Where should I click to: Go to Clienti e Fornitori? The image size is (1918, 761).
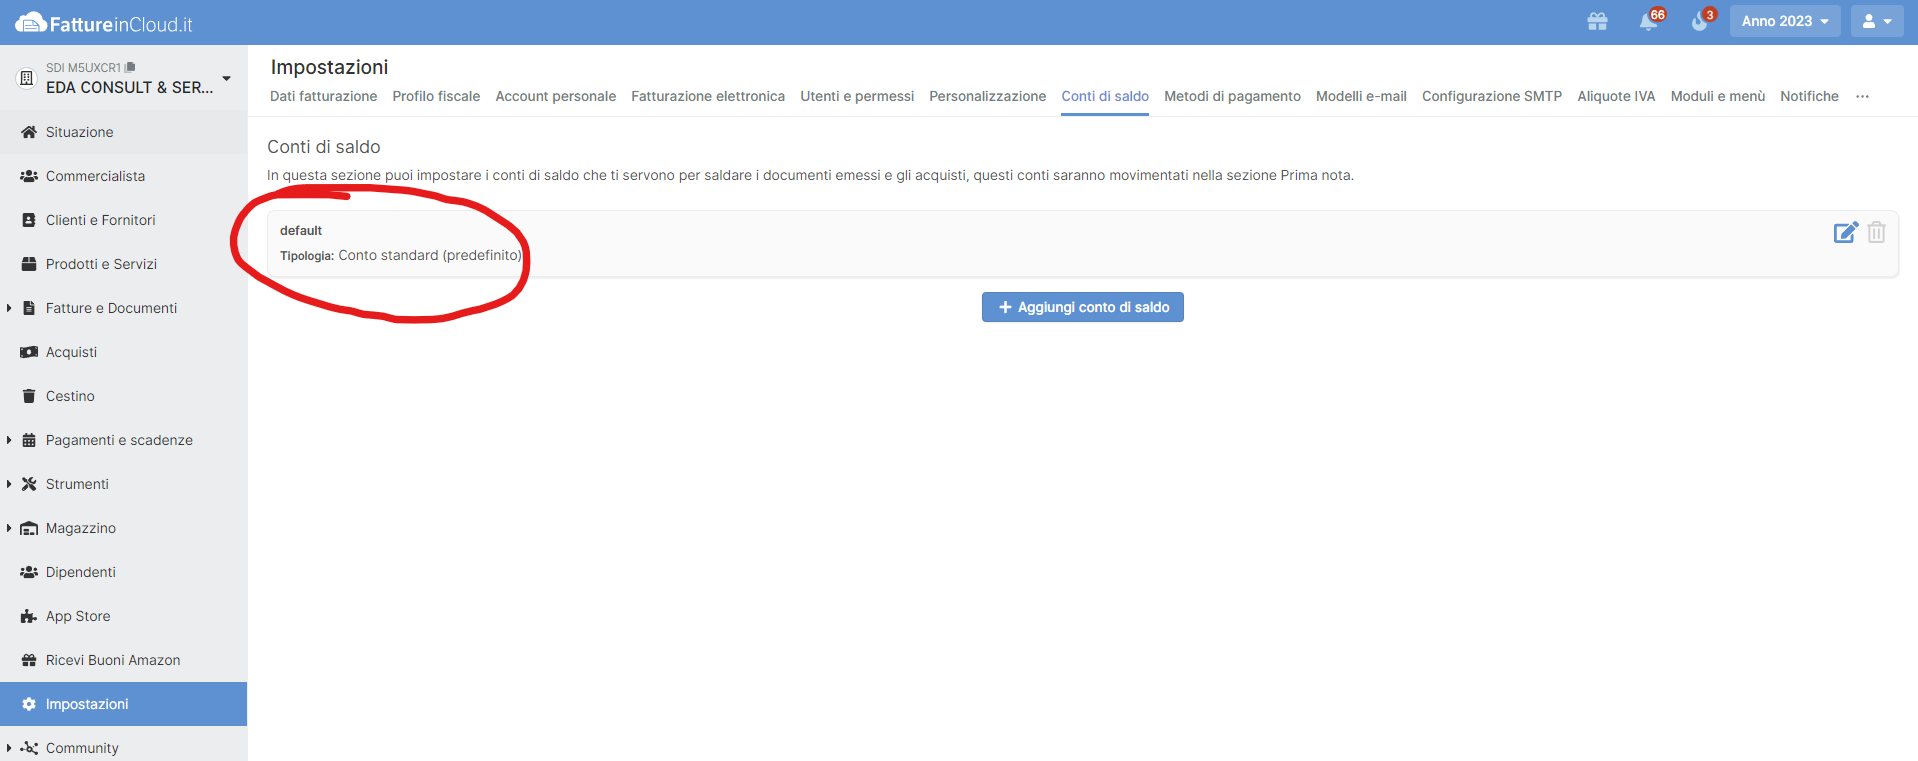coord(100,220)
